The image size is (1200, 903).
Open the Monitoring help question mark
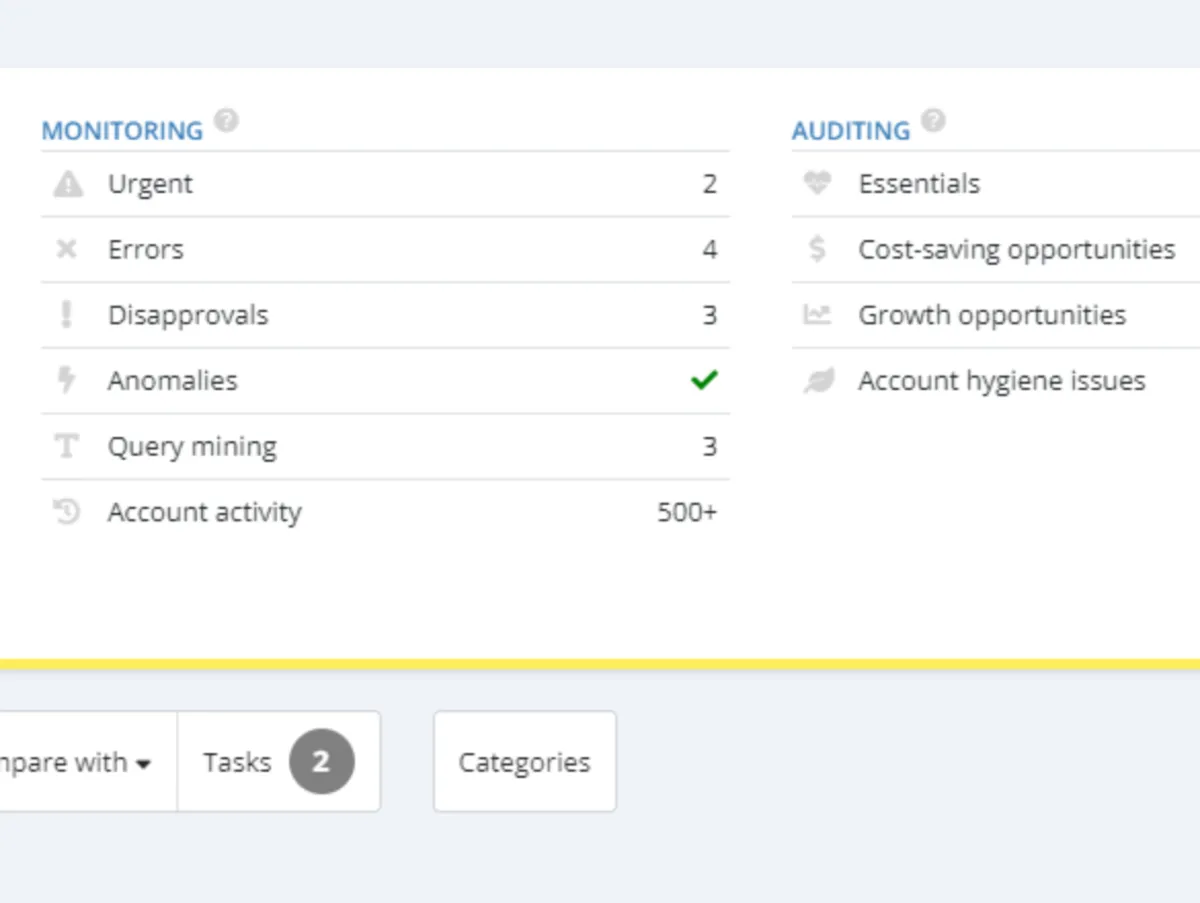[227, 122]
